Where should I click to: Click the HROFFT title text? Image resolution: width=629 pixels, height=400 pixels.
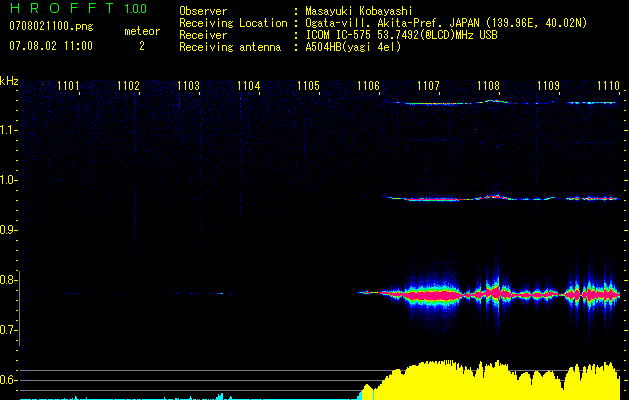(62, 8)
